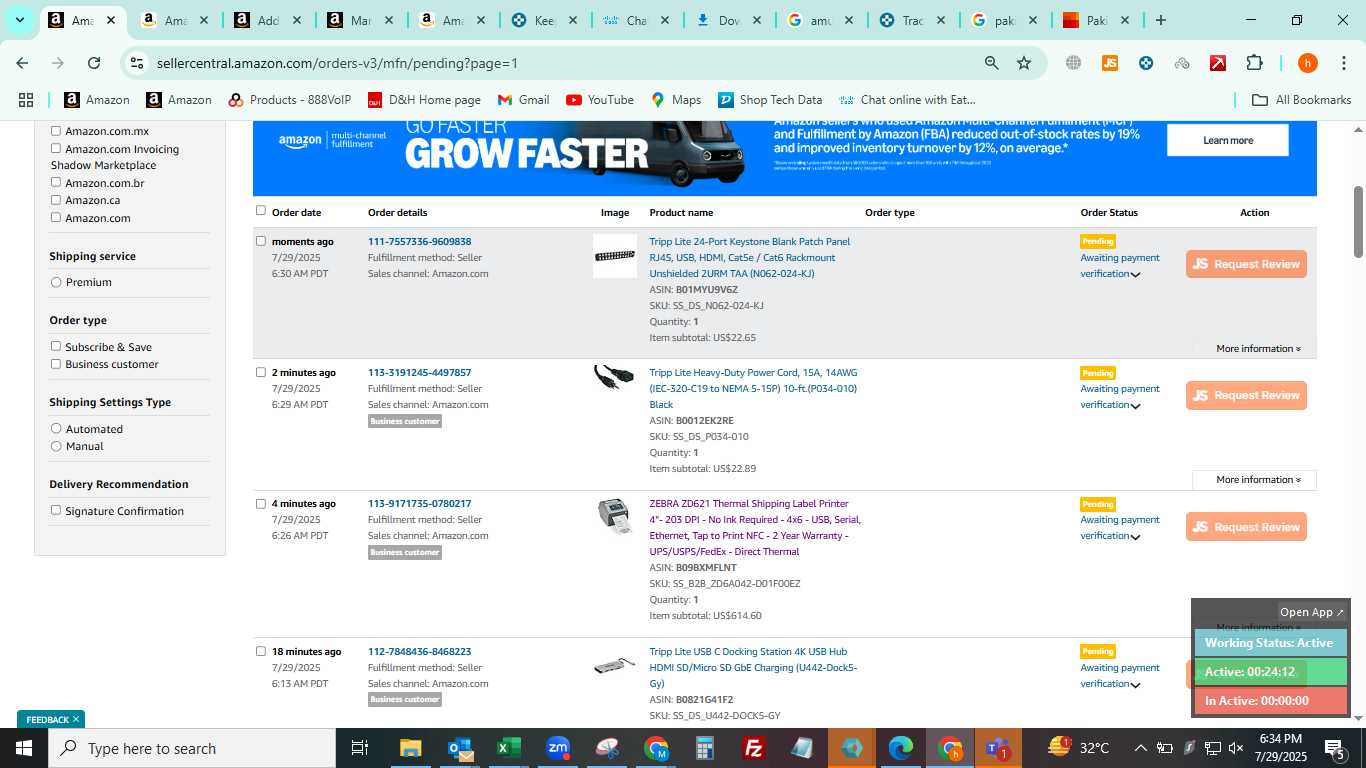Check the Amazon.com.br checkbox
This screenshot has width=1366, height=768.
click(56, 183)
